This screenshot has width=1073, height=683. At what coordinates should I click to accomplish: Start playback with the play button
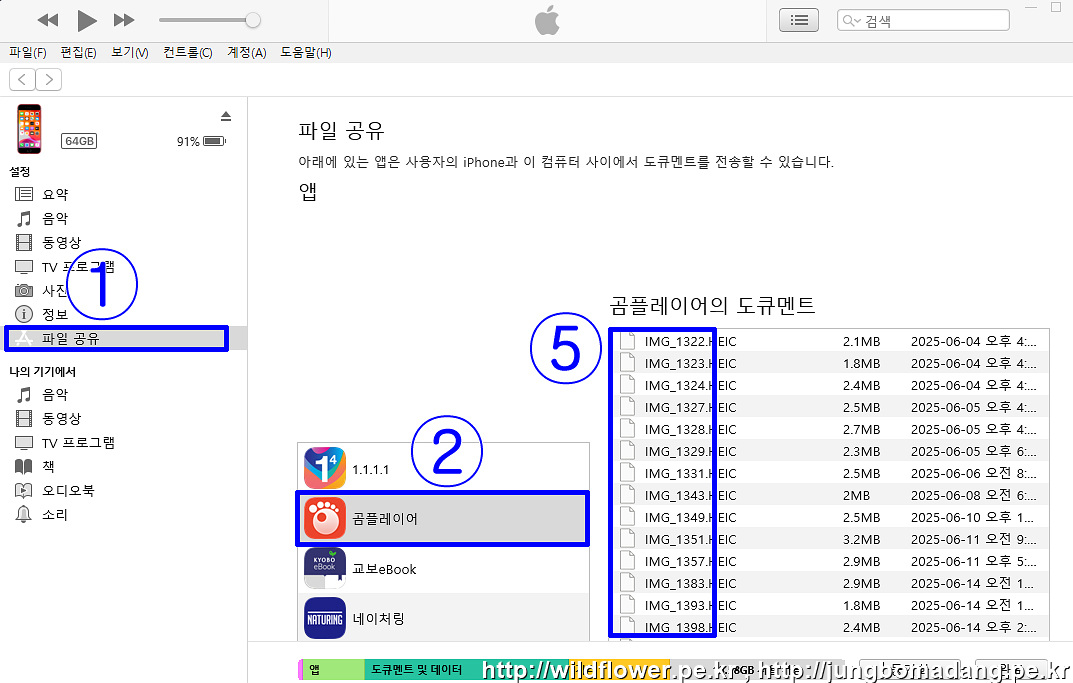[86, 21]
